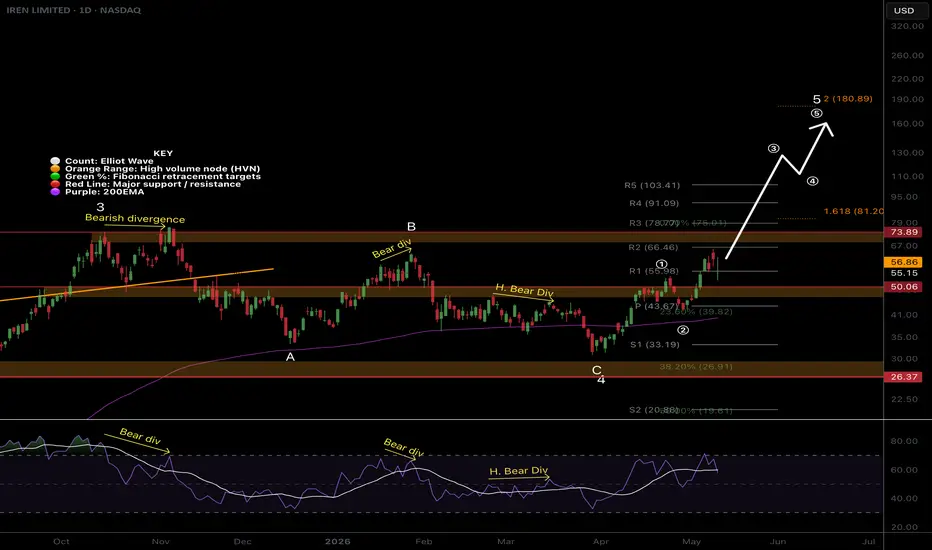Select 'H. Bear Div' annotation in RSI pane
This screenshot has width=932, height=550.
518,471
